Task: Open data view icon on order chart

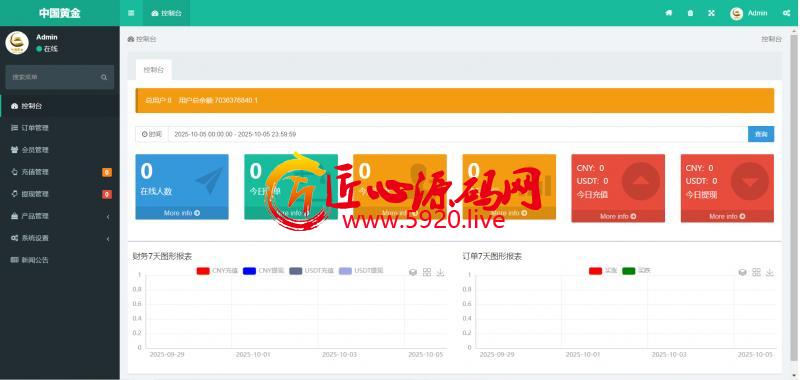Action: pos(742,272)
